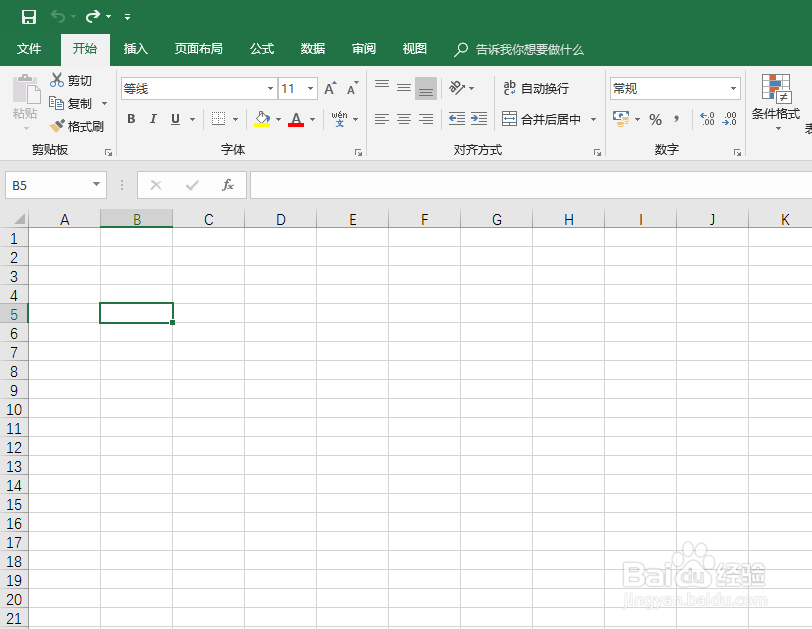Image resolution: width=812 pixels, height=629 pixels.
Task: Click the 粘贴 clipboard icon
Action: pyautogui.click(x=25, y=89)
